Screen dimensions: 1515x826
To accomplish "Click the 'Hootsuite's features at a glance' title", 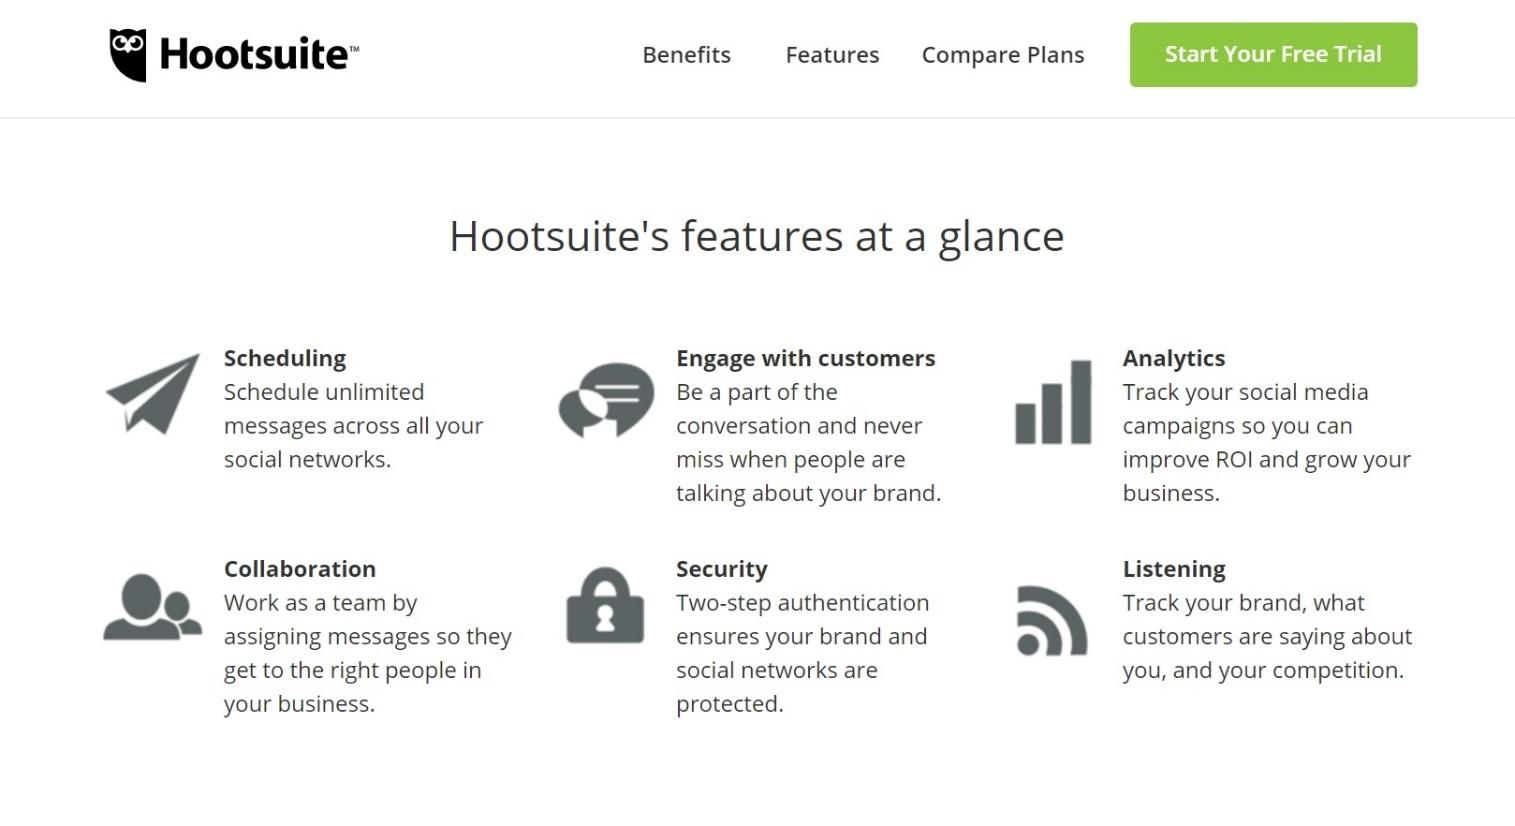I will tap(757, 237).
